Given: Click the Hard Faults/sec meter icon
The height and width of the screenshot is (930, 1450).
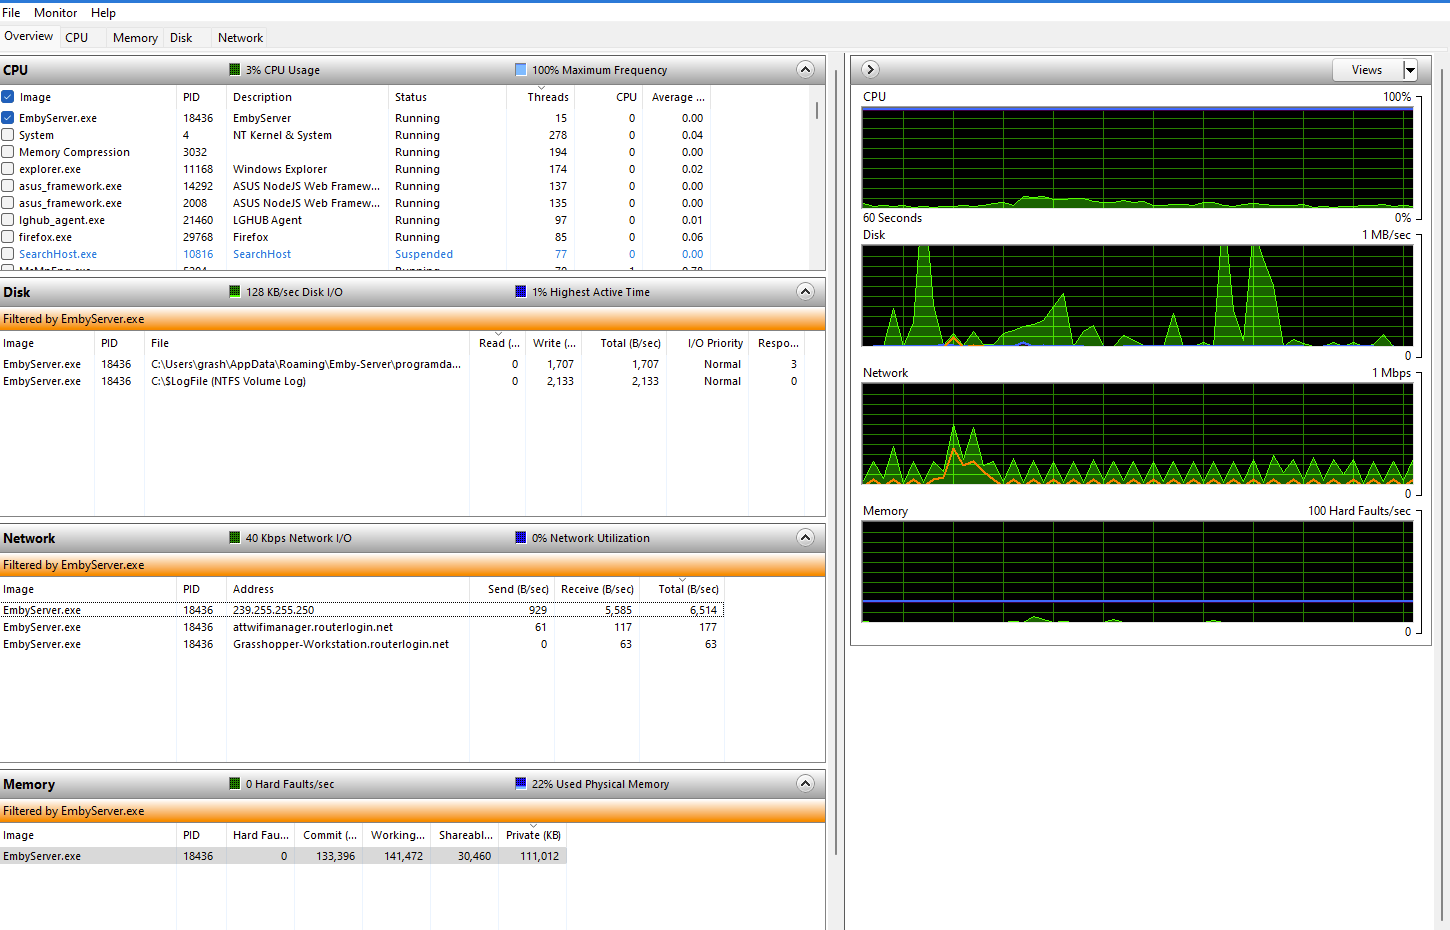Looking at the screenshot, I should click(x=235, y=784).
